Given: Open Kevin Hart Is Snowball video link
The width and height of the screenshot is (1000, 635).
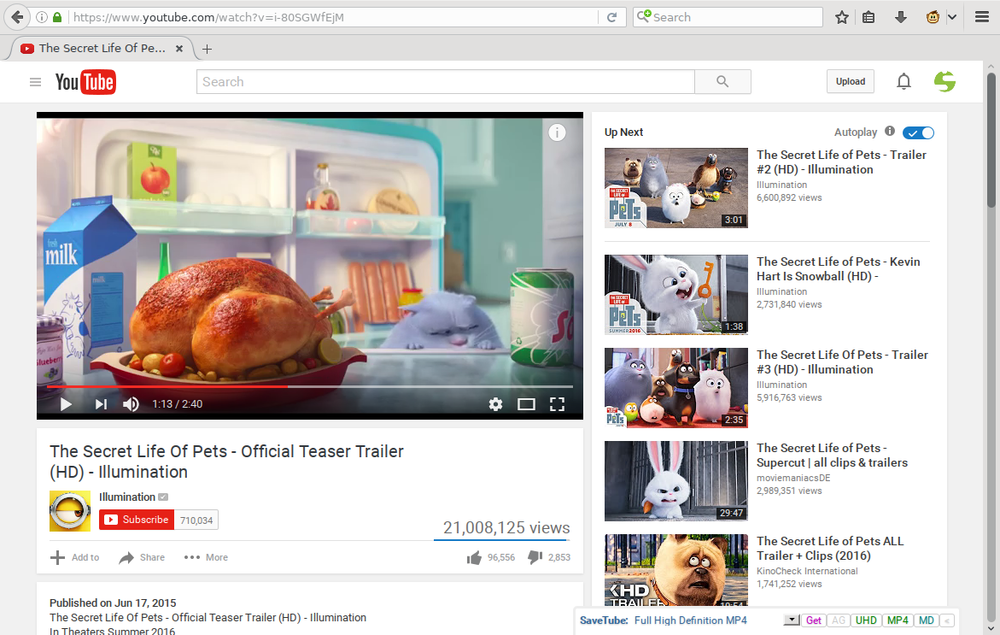Looking at the screenshot, I should [838, 269].
